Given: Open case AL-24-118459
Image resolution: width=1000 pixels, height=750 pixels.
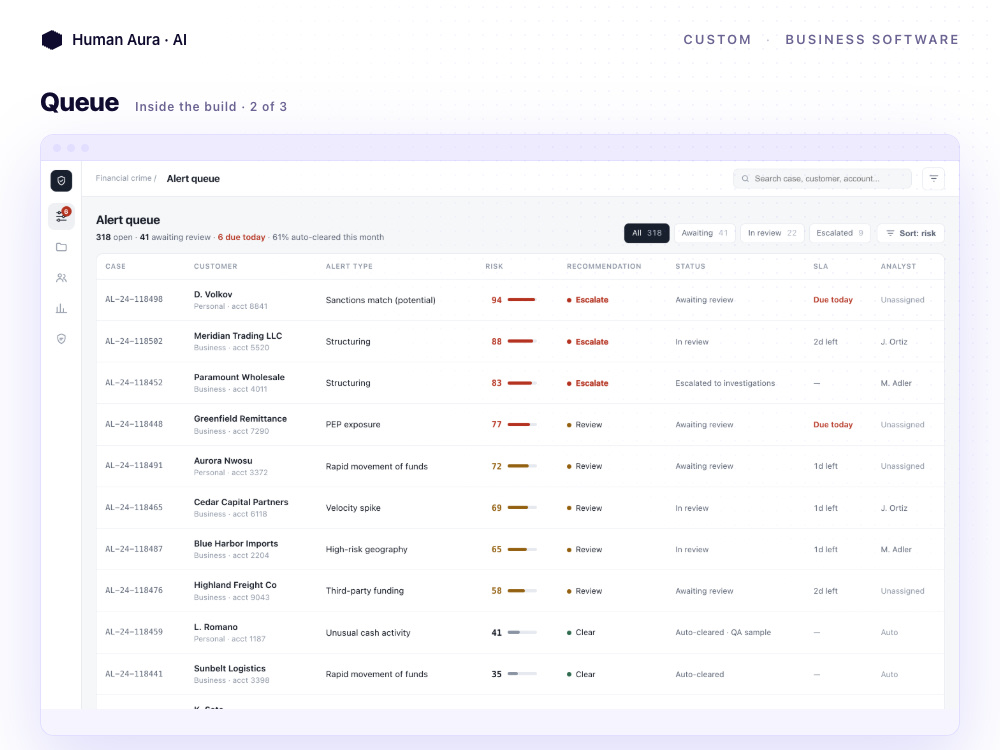Looking at the screenshot, I should tap(134, 632).
